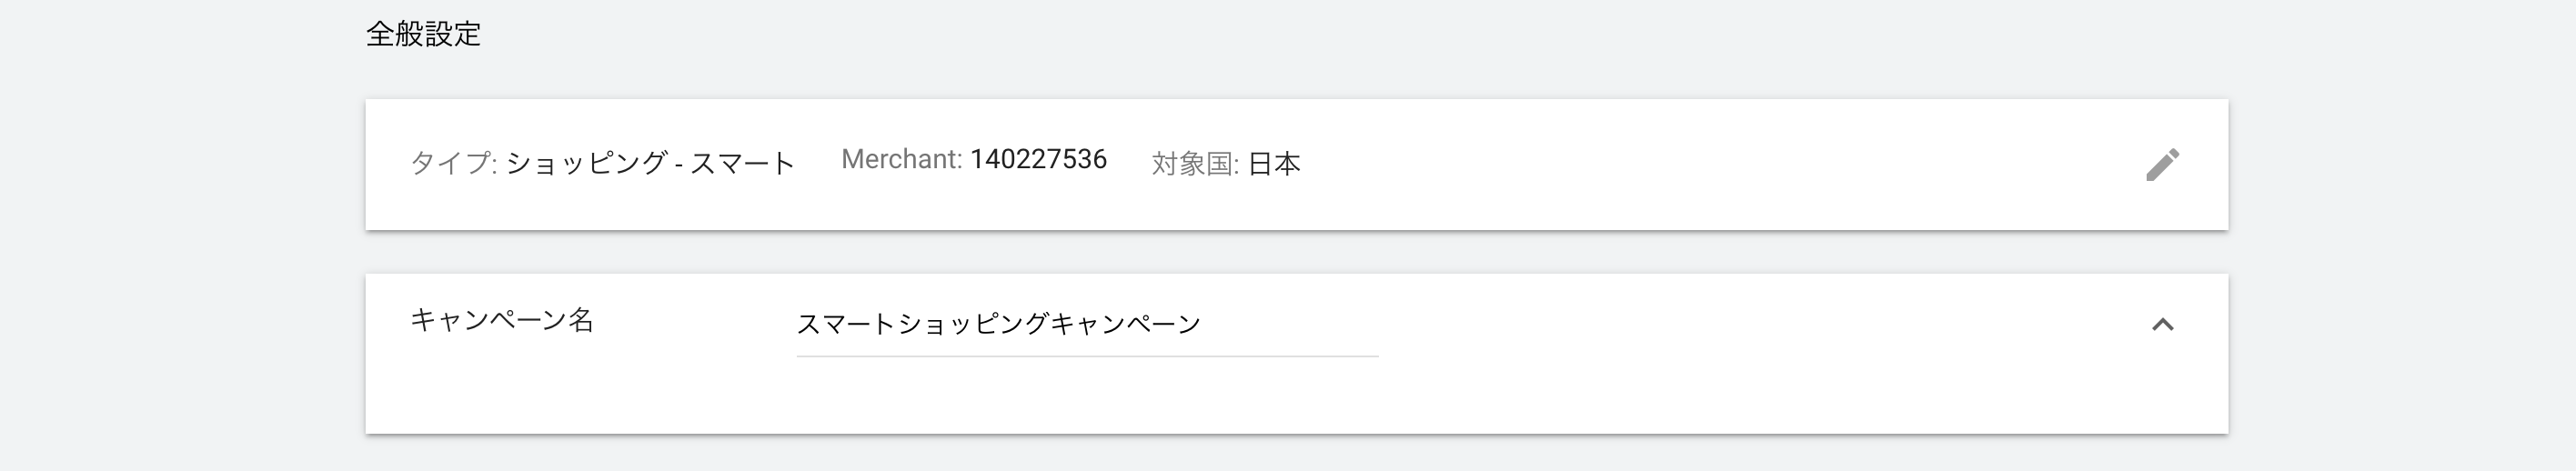Click the 全般設定 heading
Image resolution: width=2576 pixels, height=471 pixels.
pos(423,35)
